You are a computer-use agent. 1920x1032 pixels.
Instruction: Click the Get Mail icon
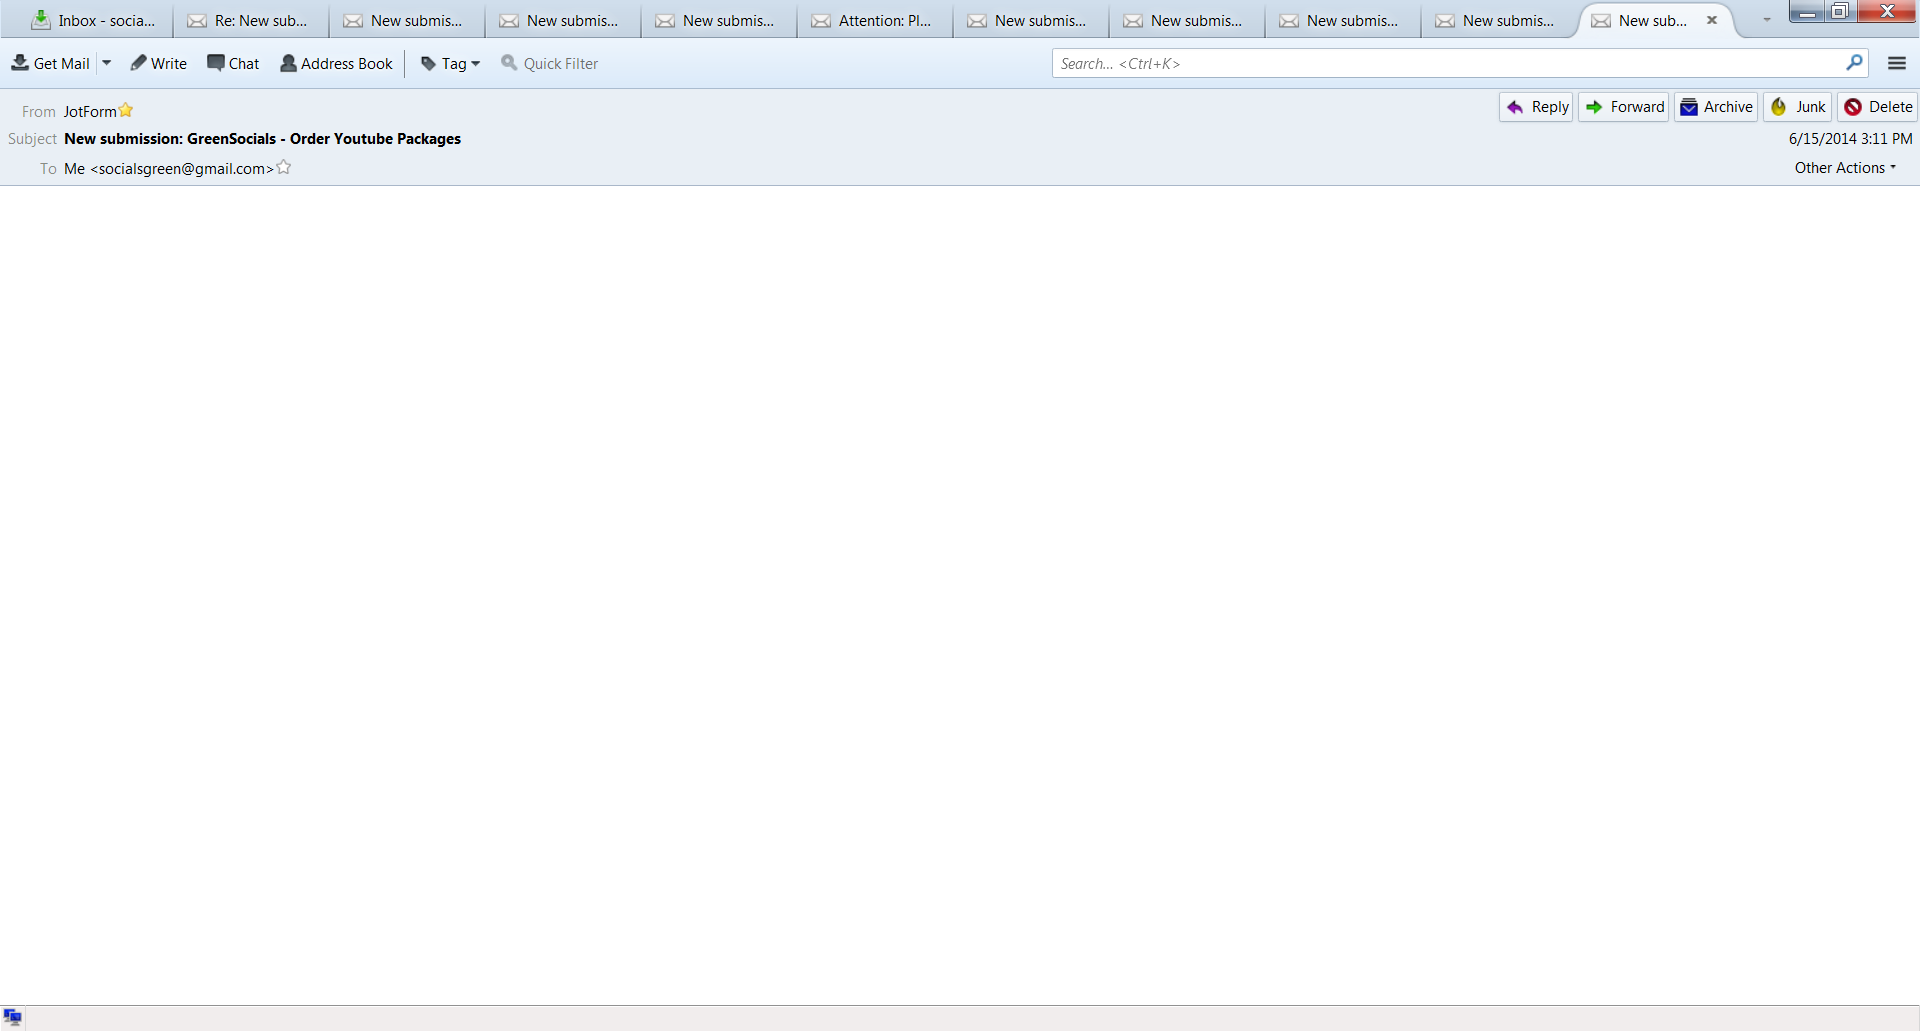click(20, 62)
